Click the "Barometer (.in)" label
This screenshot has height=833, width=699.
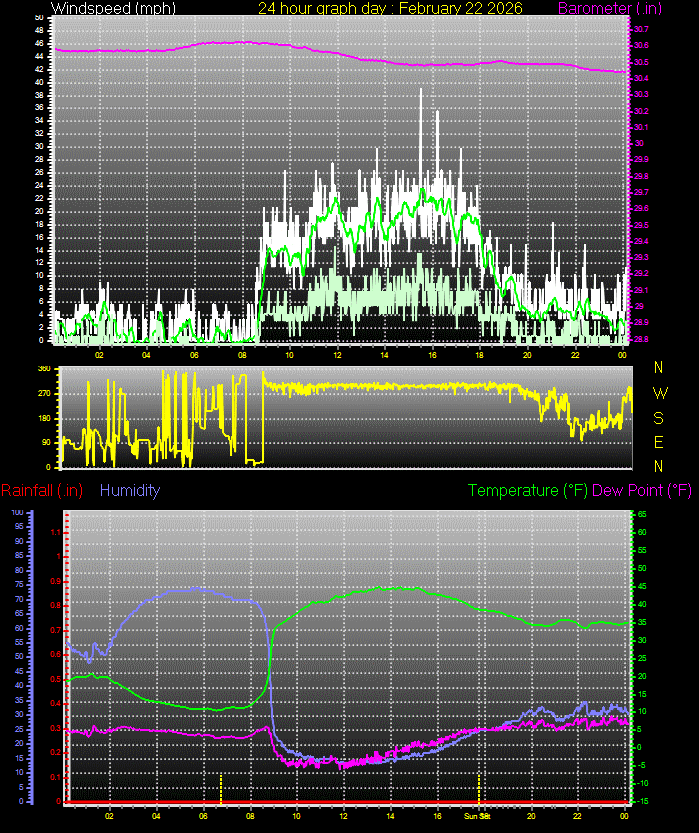pos(610,8)
